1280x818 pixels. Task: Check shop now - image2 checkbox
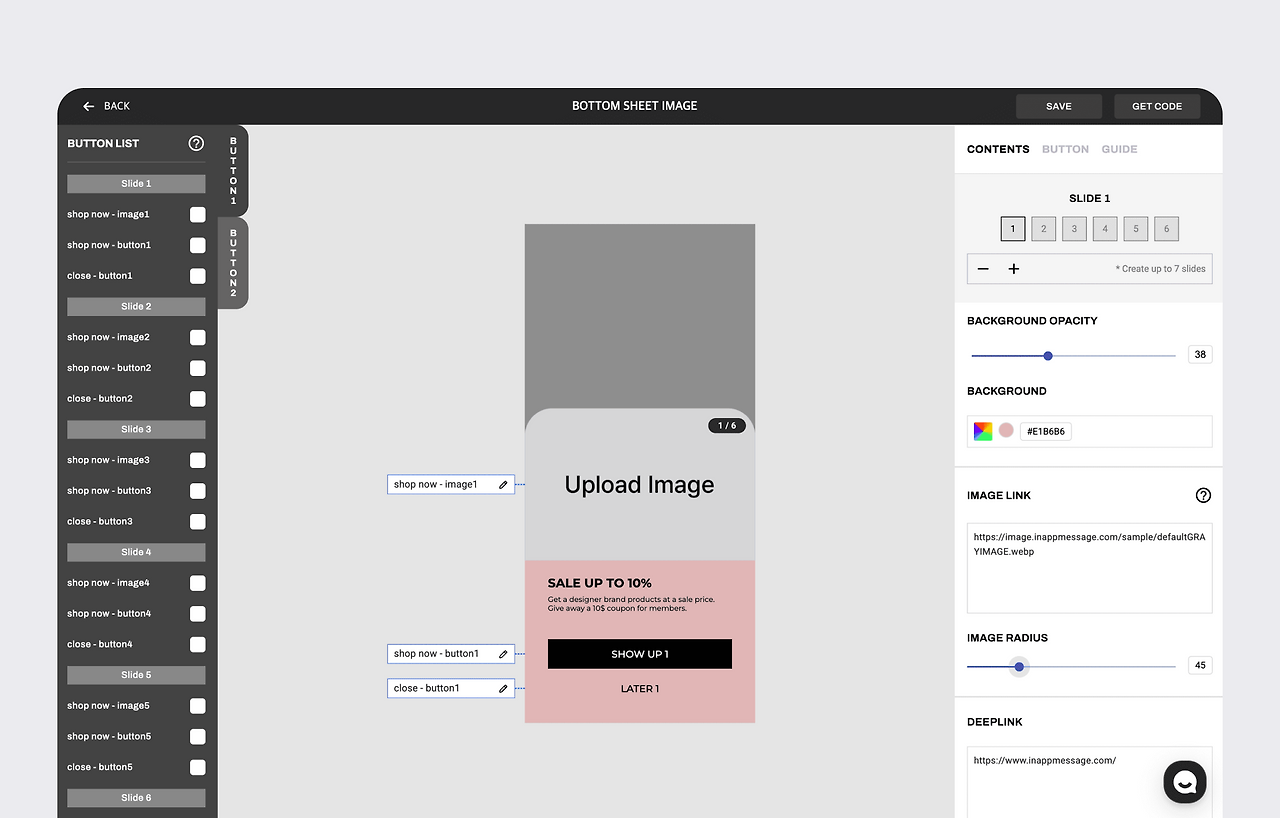pyautogui.click(x=198, y=337)
